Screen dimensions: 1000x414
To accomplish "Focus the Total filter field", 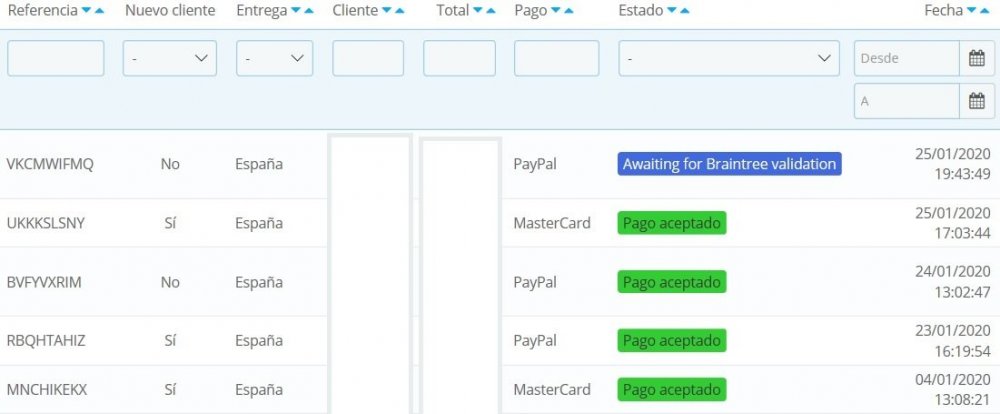I will 459,58.
